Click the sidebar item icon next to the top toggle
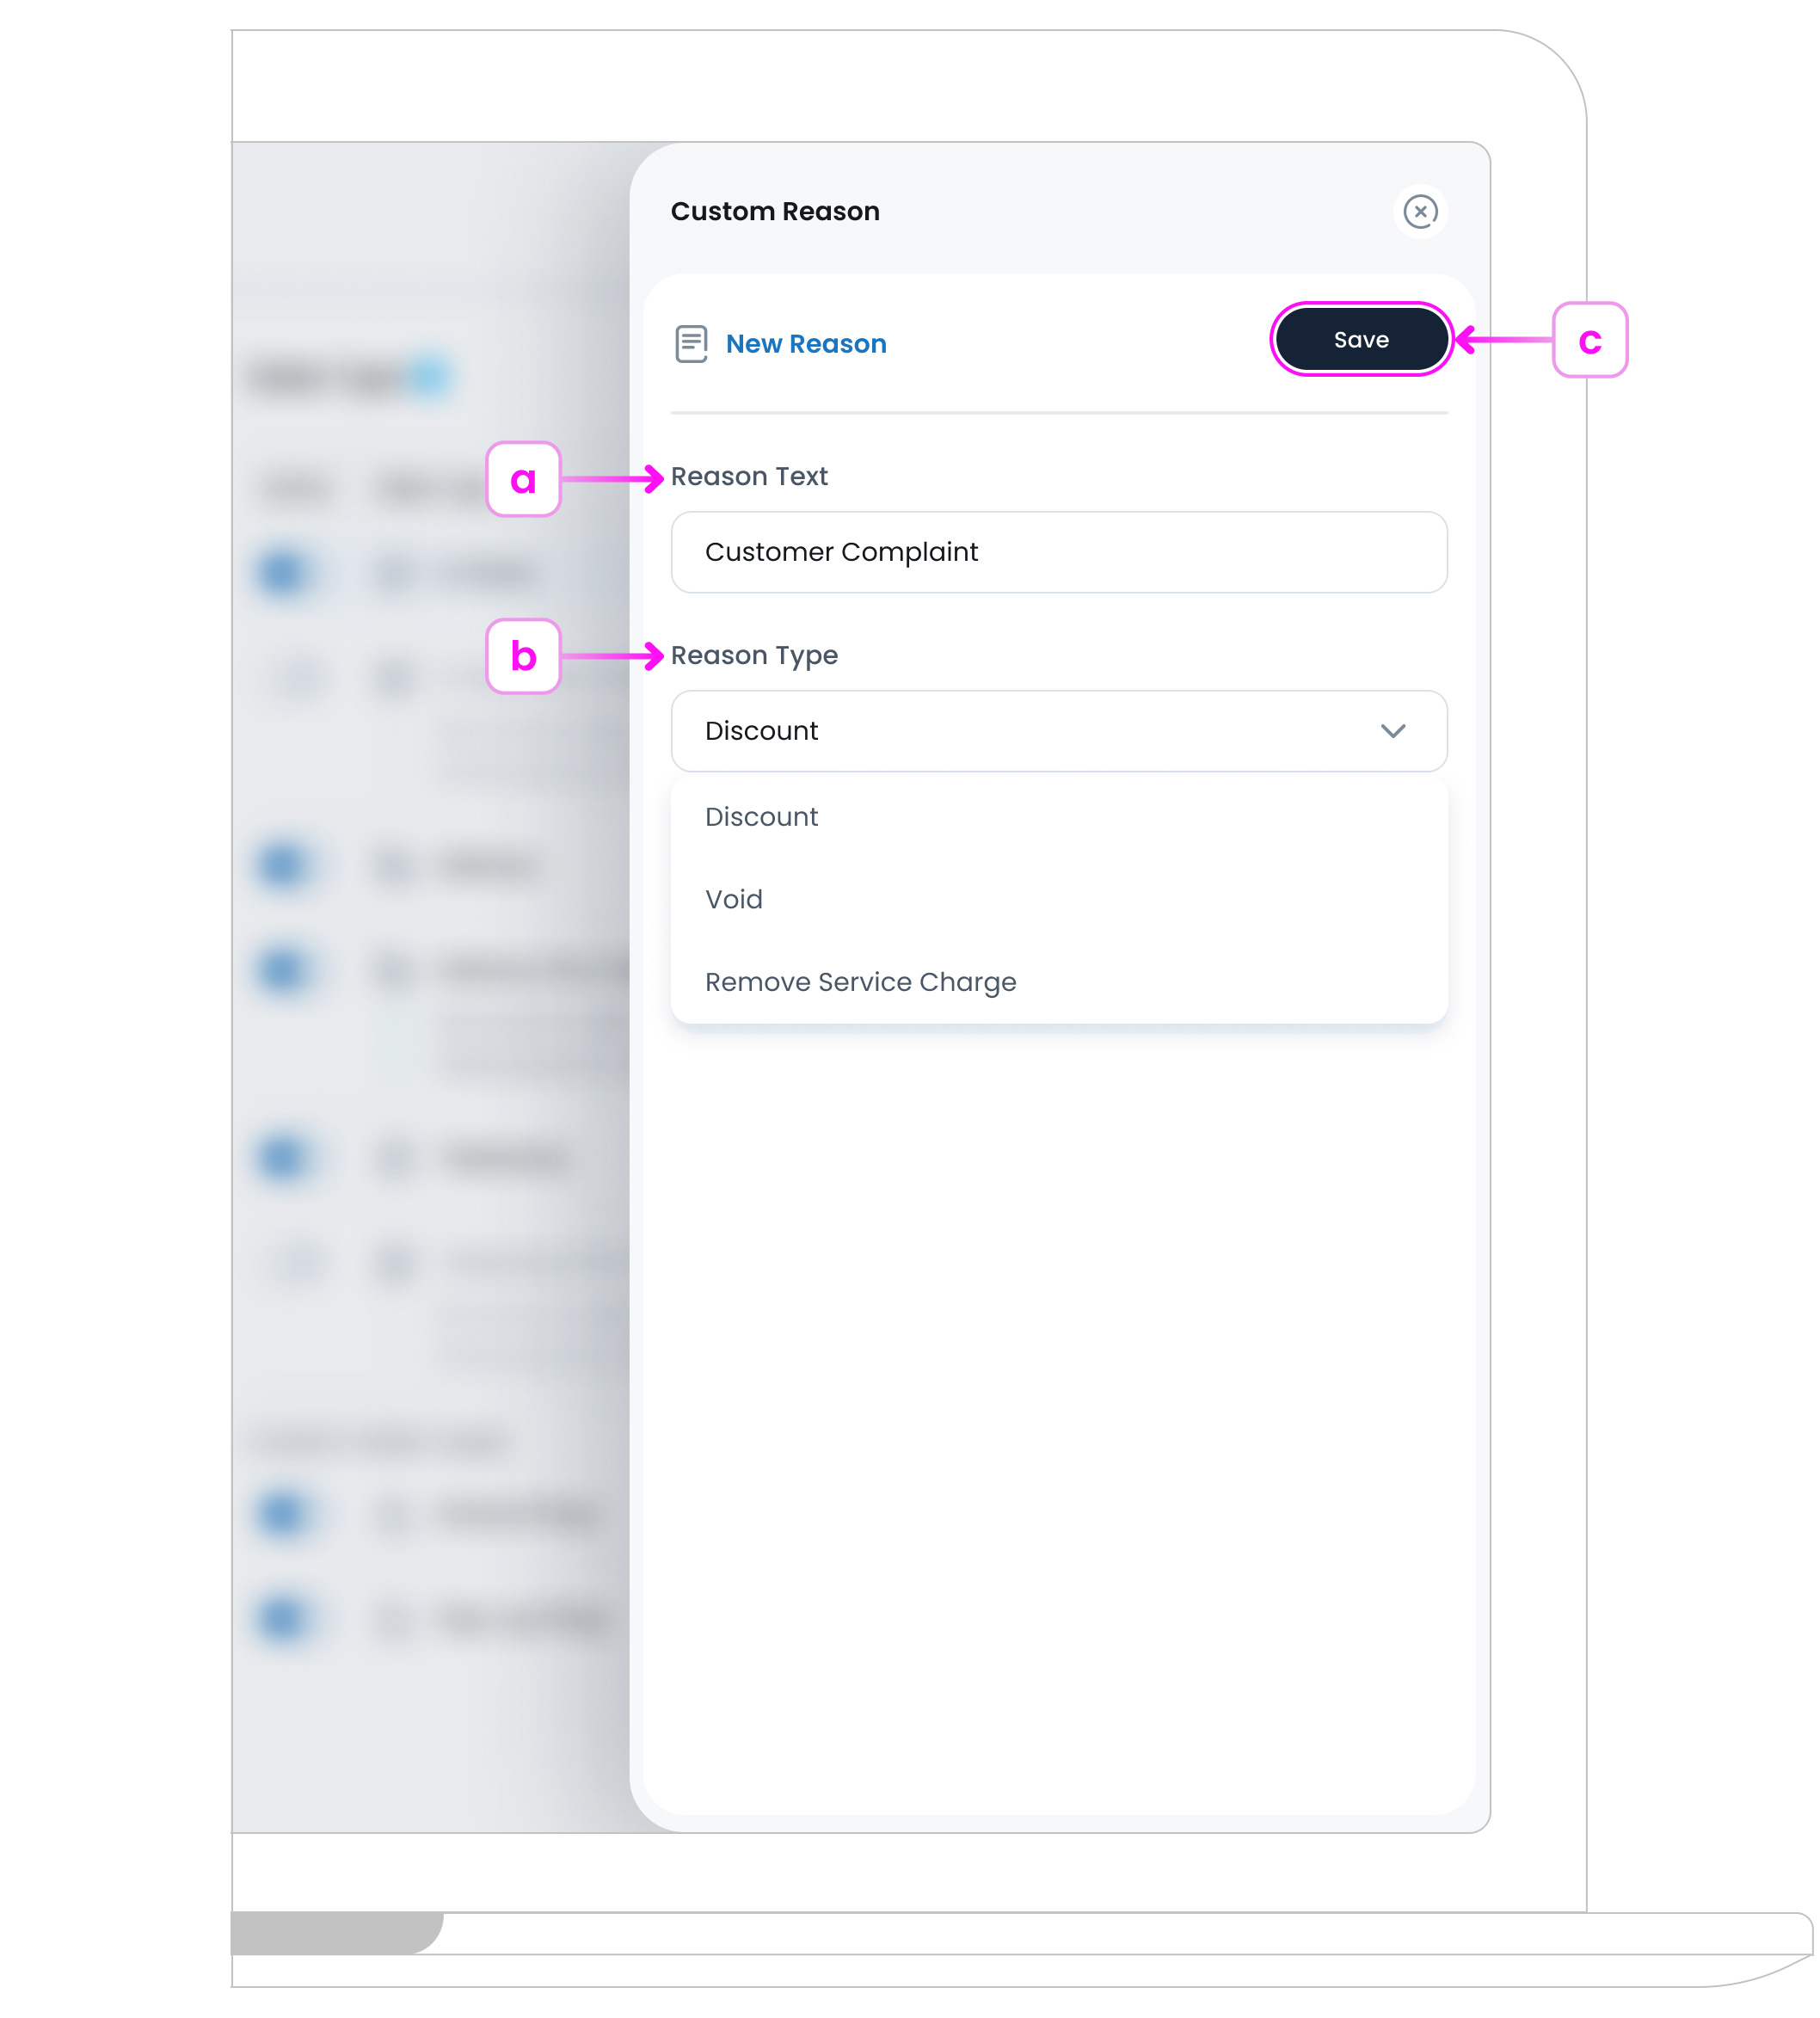Viewport: 1820px width, 2018px height. (392, 573)
